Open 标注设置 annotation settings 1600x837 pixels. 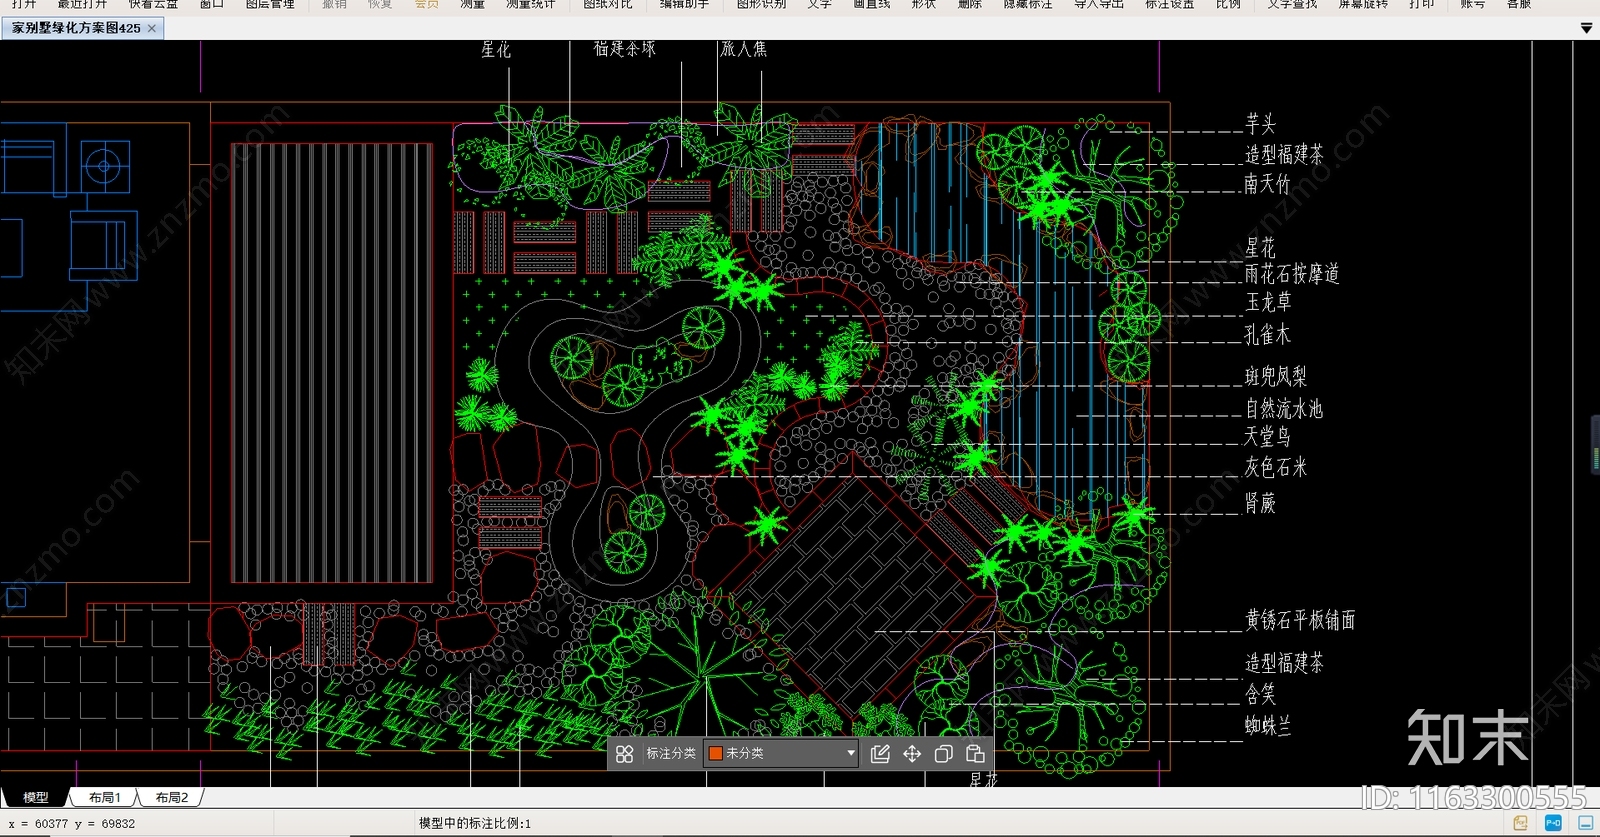1170,5
